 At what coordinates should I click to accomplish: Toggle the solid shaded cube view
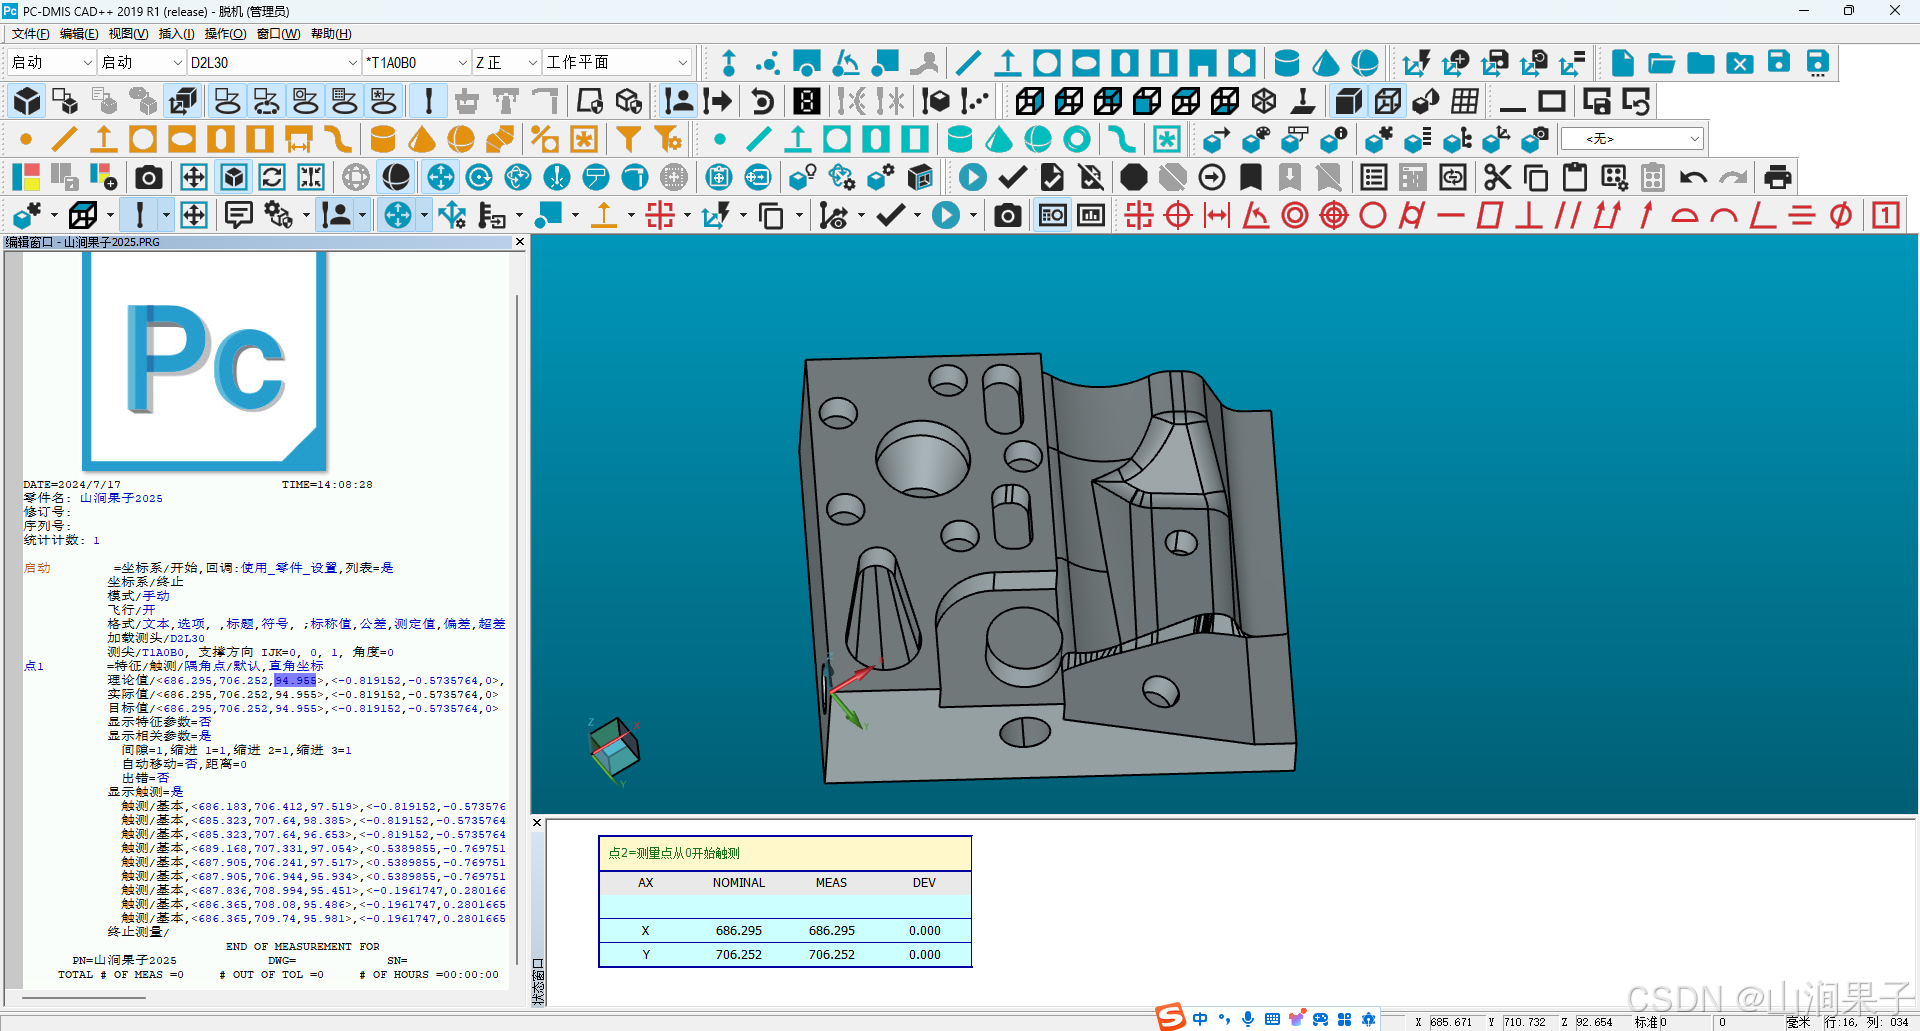pos(1348,101)
